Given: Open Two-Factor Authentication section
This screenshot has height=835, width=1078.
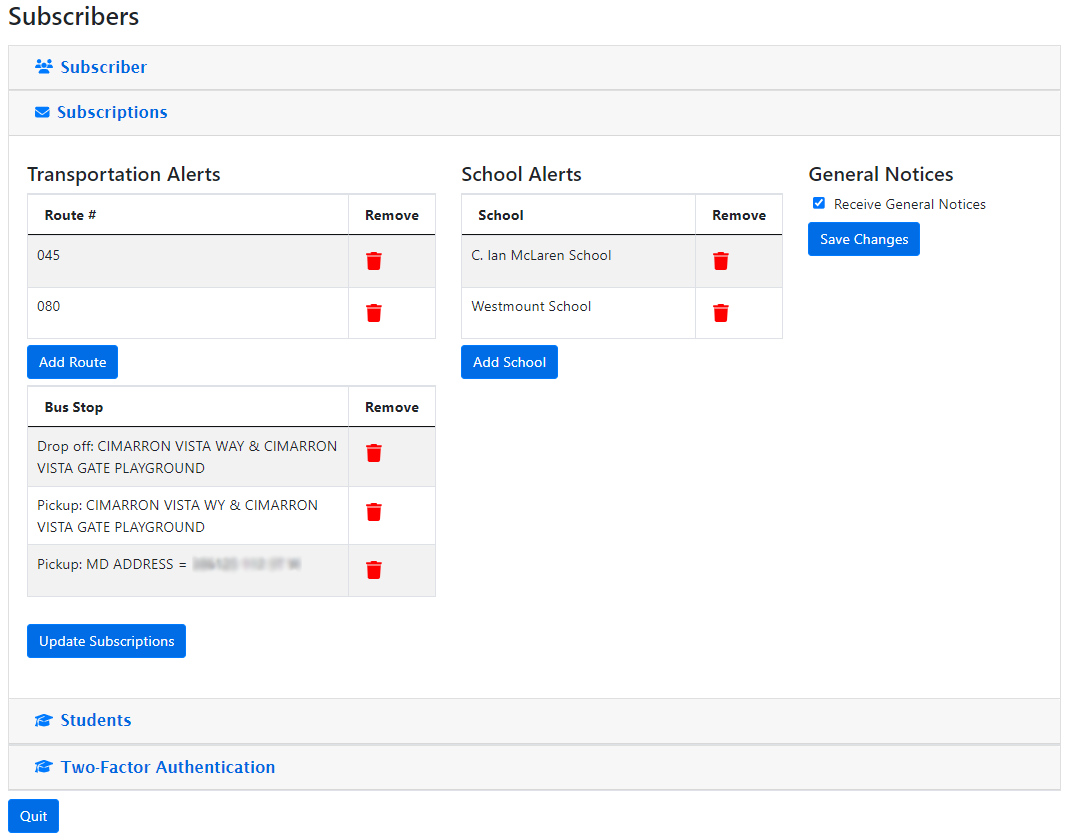Looking at the screenshot, I should point(167,767).
